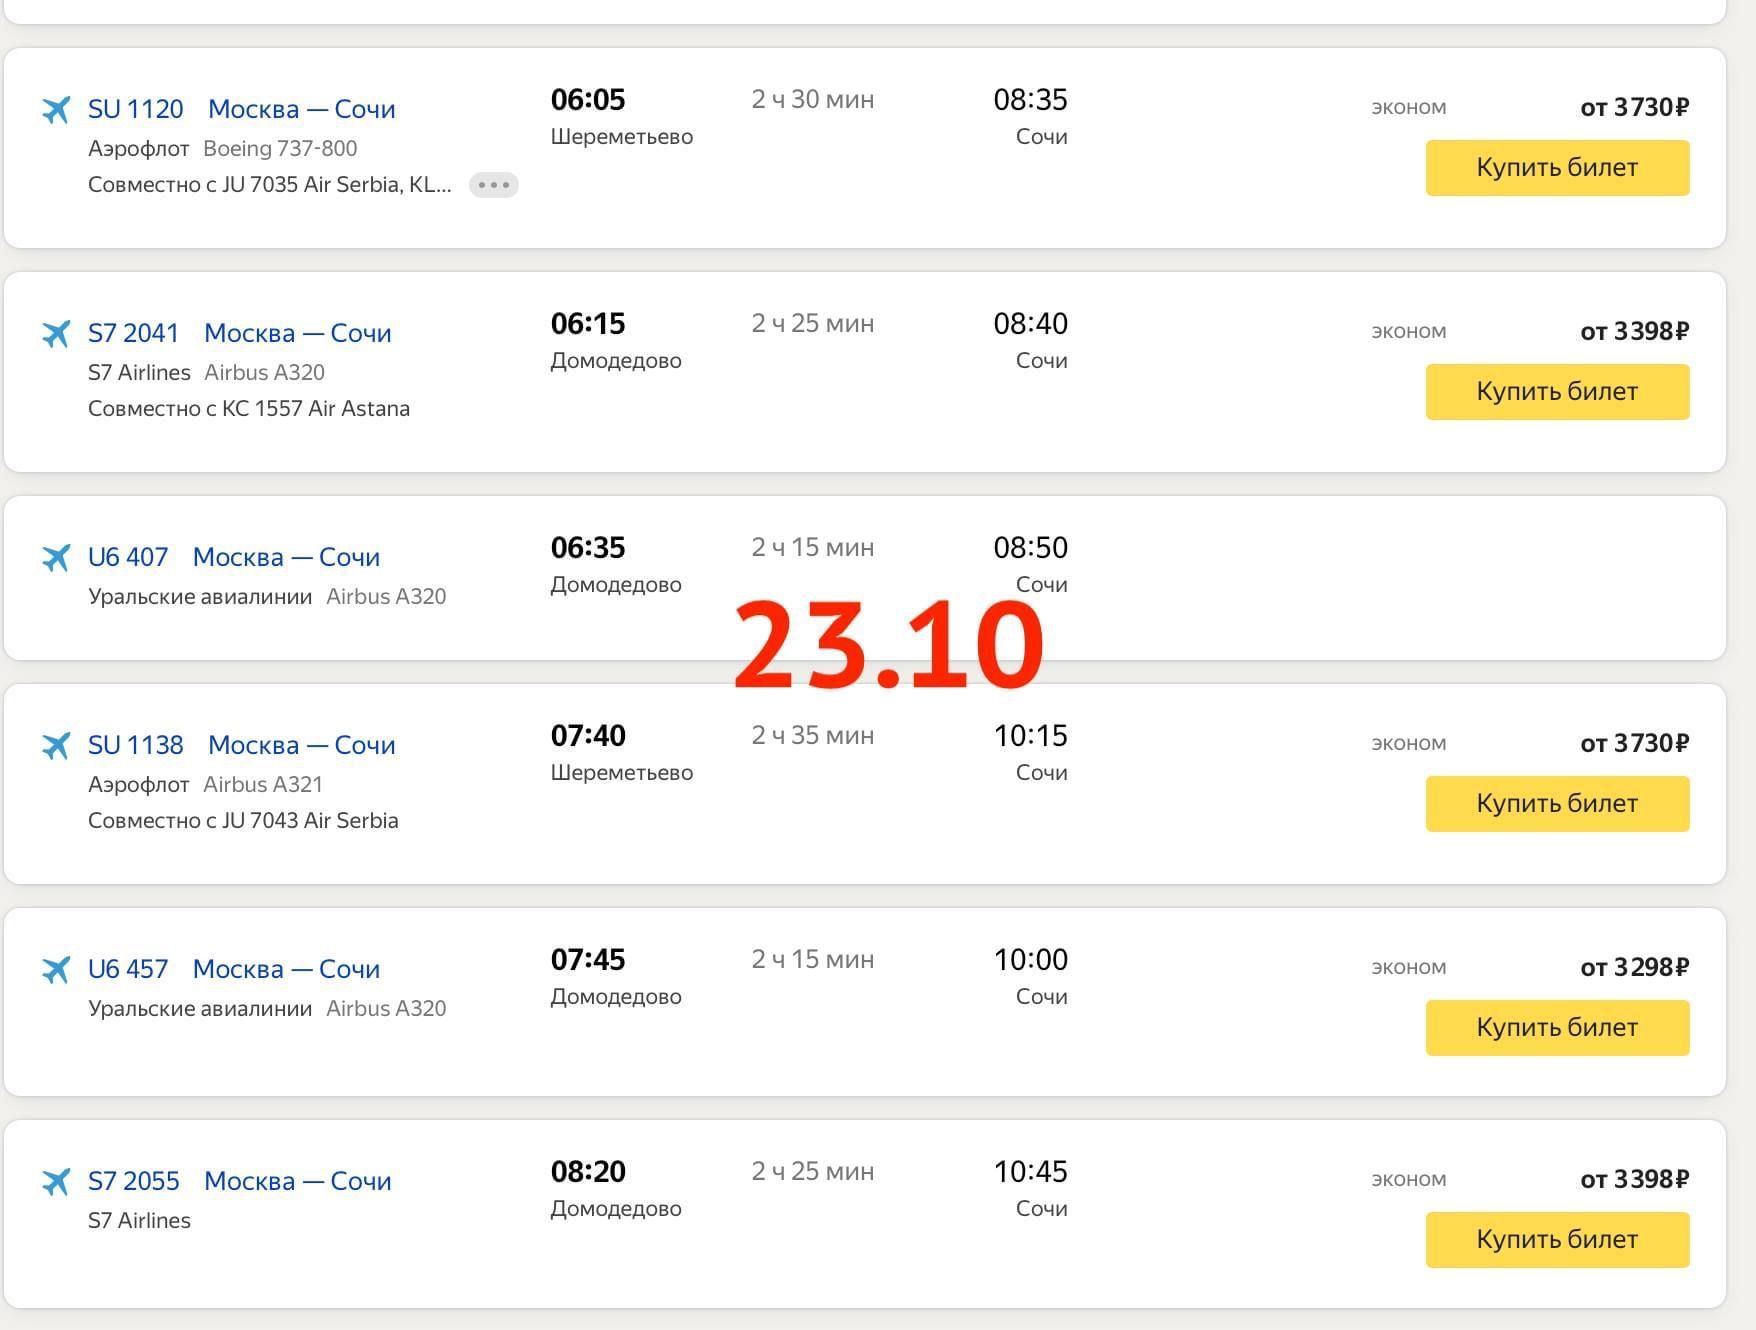The image size is (1756, 1330).
Task: Open the SU 1138 flight number link
Action: click(136, 745)
